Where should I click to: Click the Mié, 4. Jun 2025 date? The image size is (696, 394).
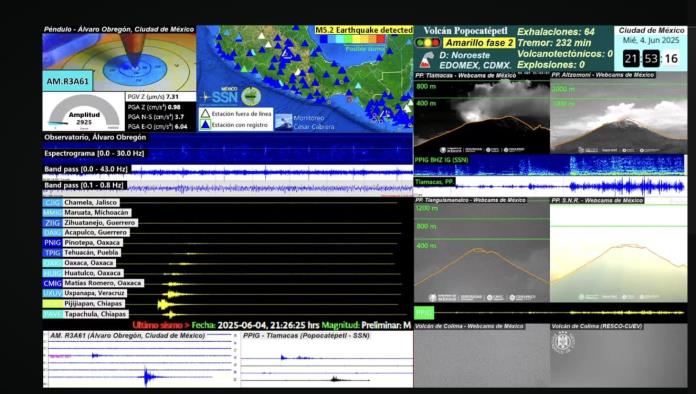[x=651, y=40]
